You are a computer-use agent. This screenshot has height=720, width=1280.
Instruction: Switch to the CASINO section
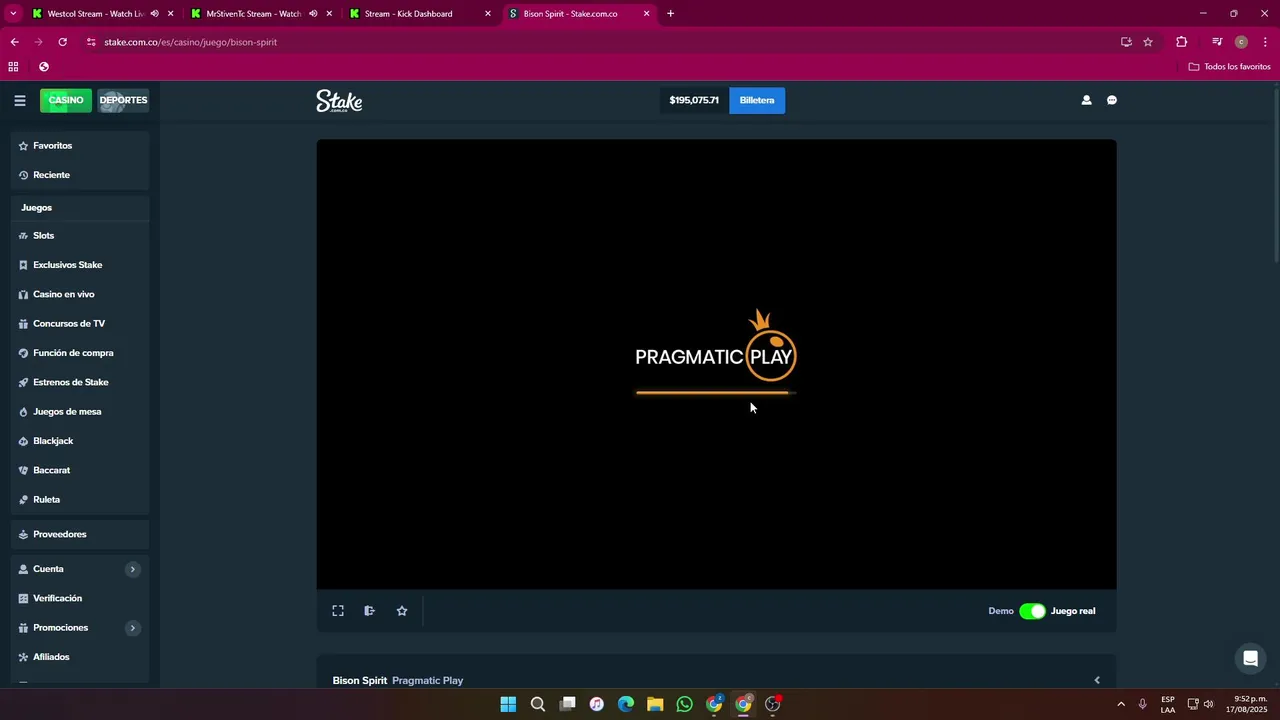pos(66,100)
